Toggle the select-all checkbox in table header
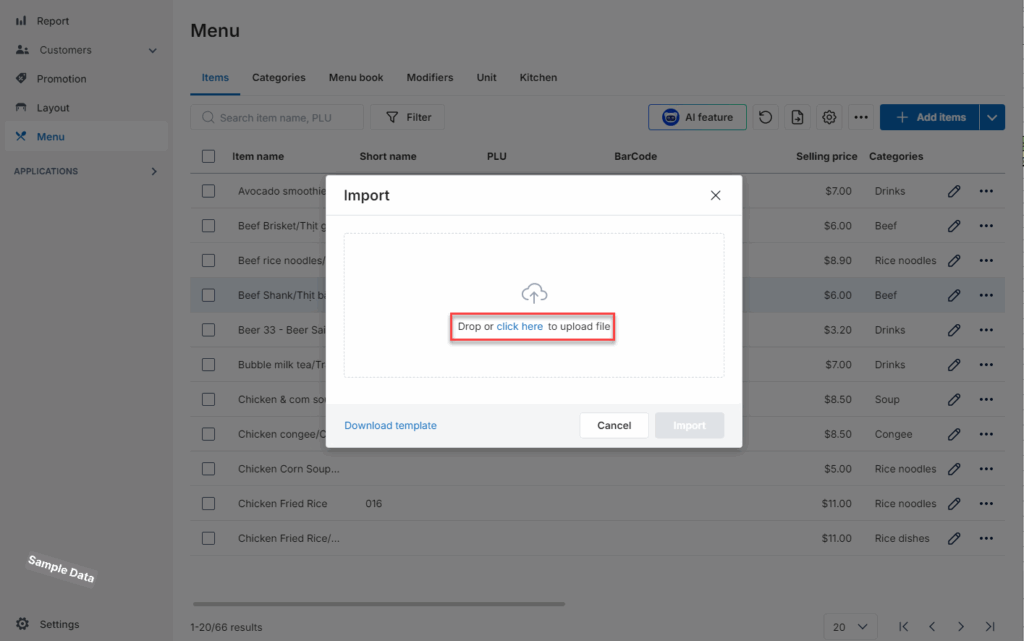This screenshot has width=1024, height=641. (x=208, y=156)
